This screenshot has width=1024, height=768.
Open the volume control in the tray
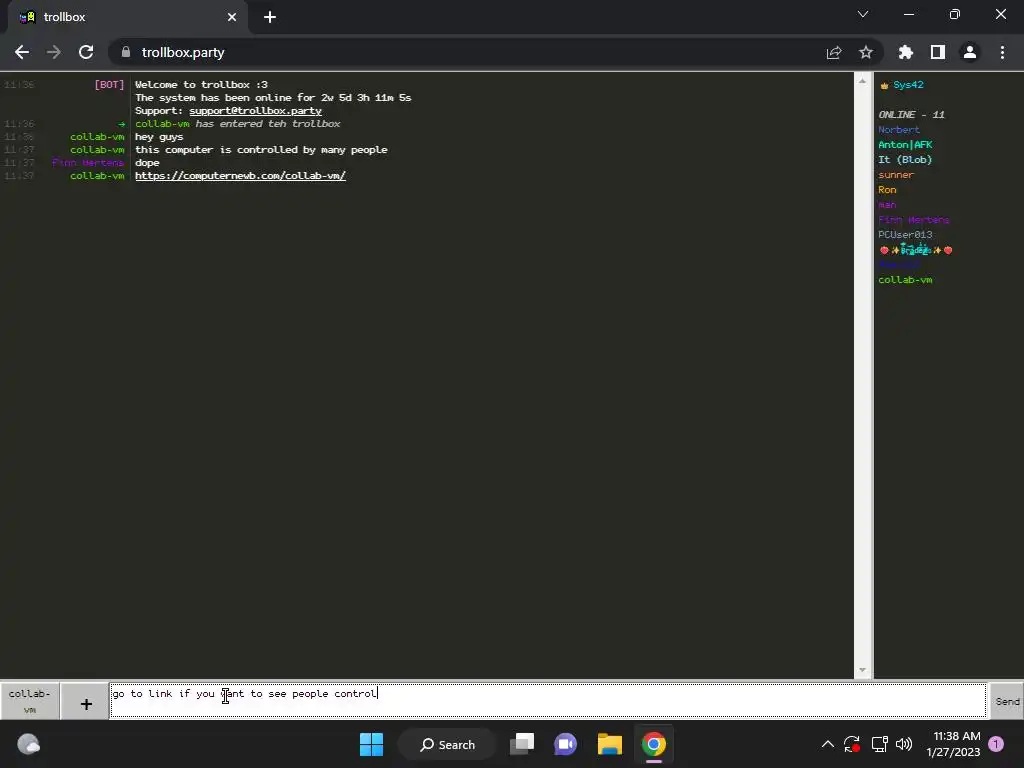(904, 744)
